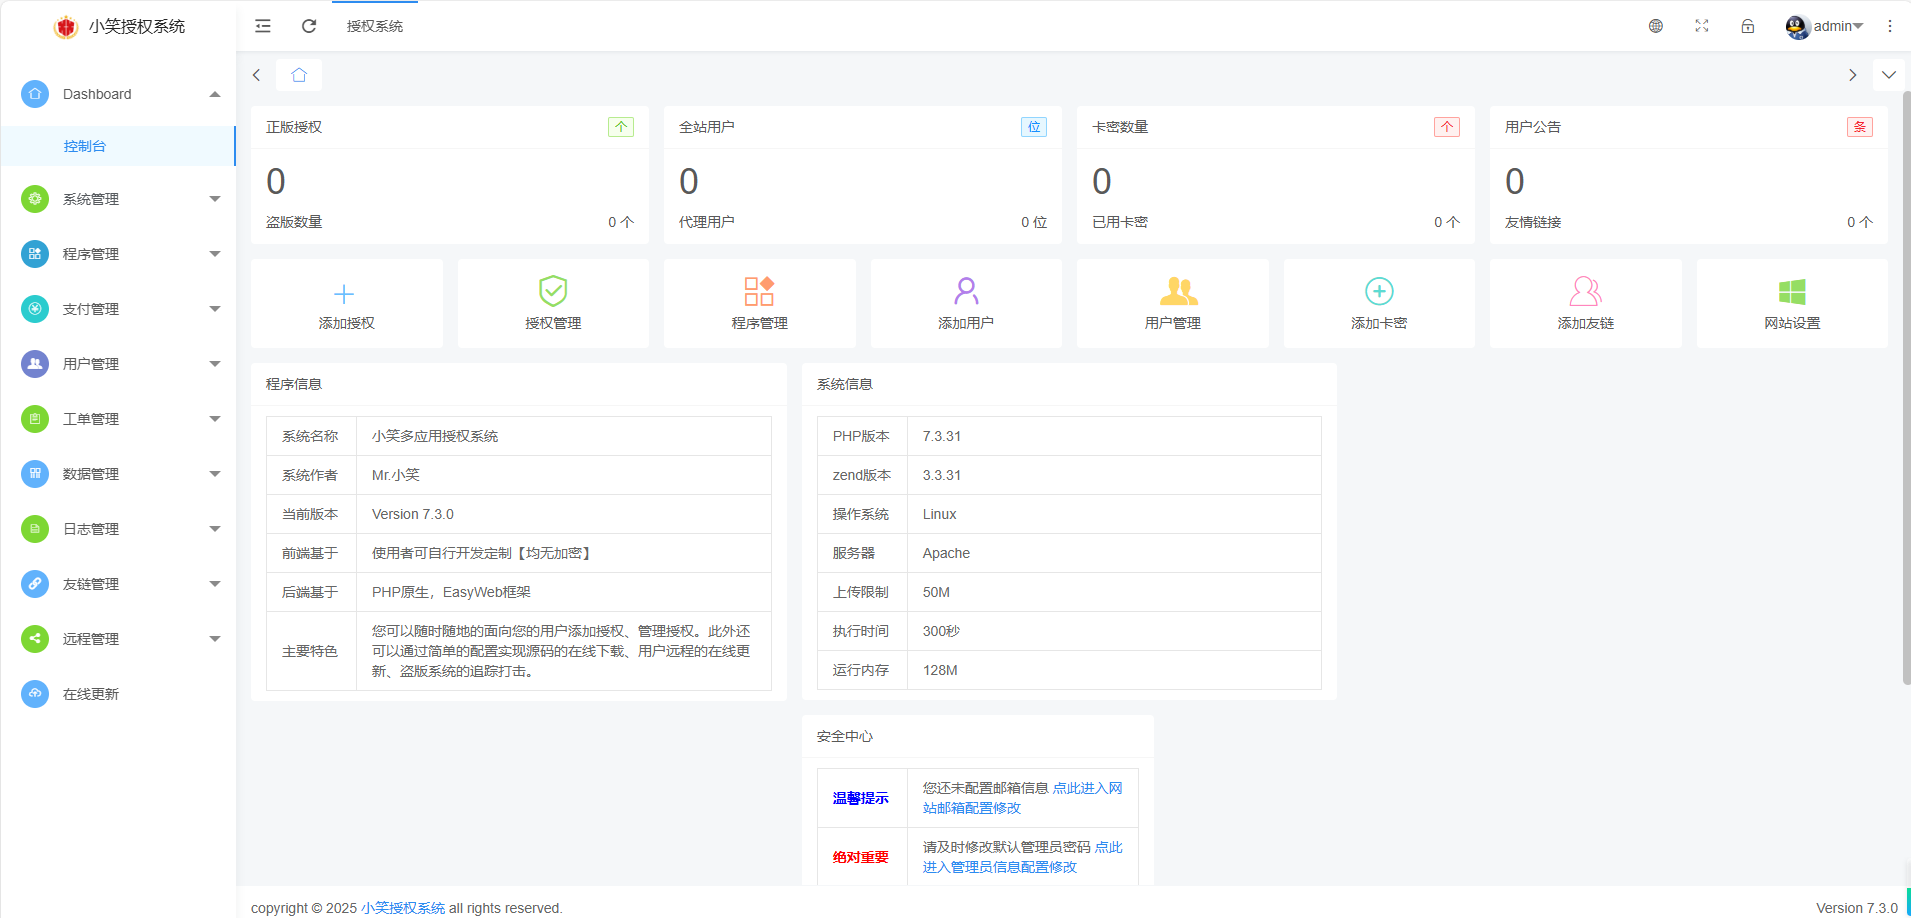This screenshot has width=1911, height=918.
Task: Click the 添加用户 person shortcut
Action: [966, 304]
